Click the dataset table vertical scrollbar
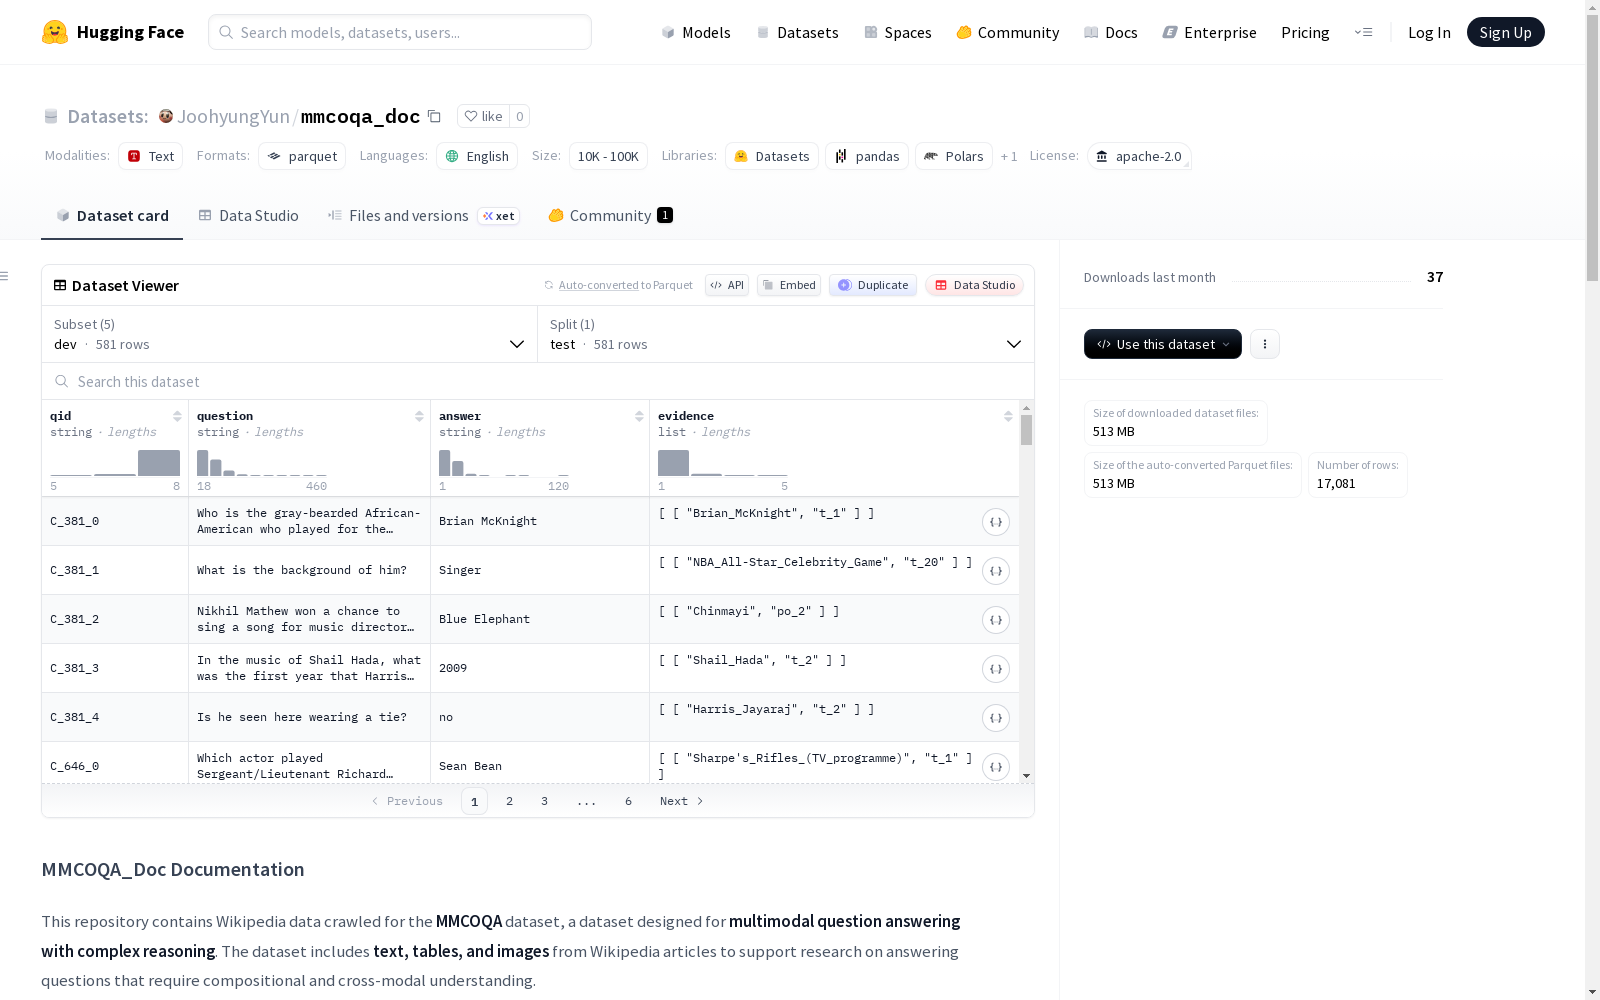Viewport: 1600px width, 1000px height. point(1026,430)
